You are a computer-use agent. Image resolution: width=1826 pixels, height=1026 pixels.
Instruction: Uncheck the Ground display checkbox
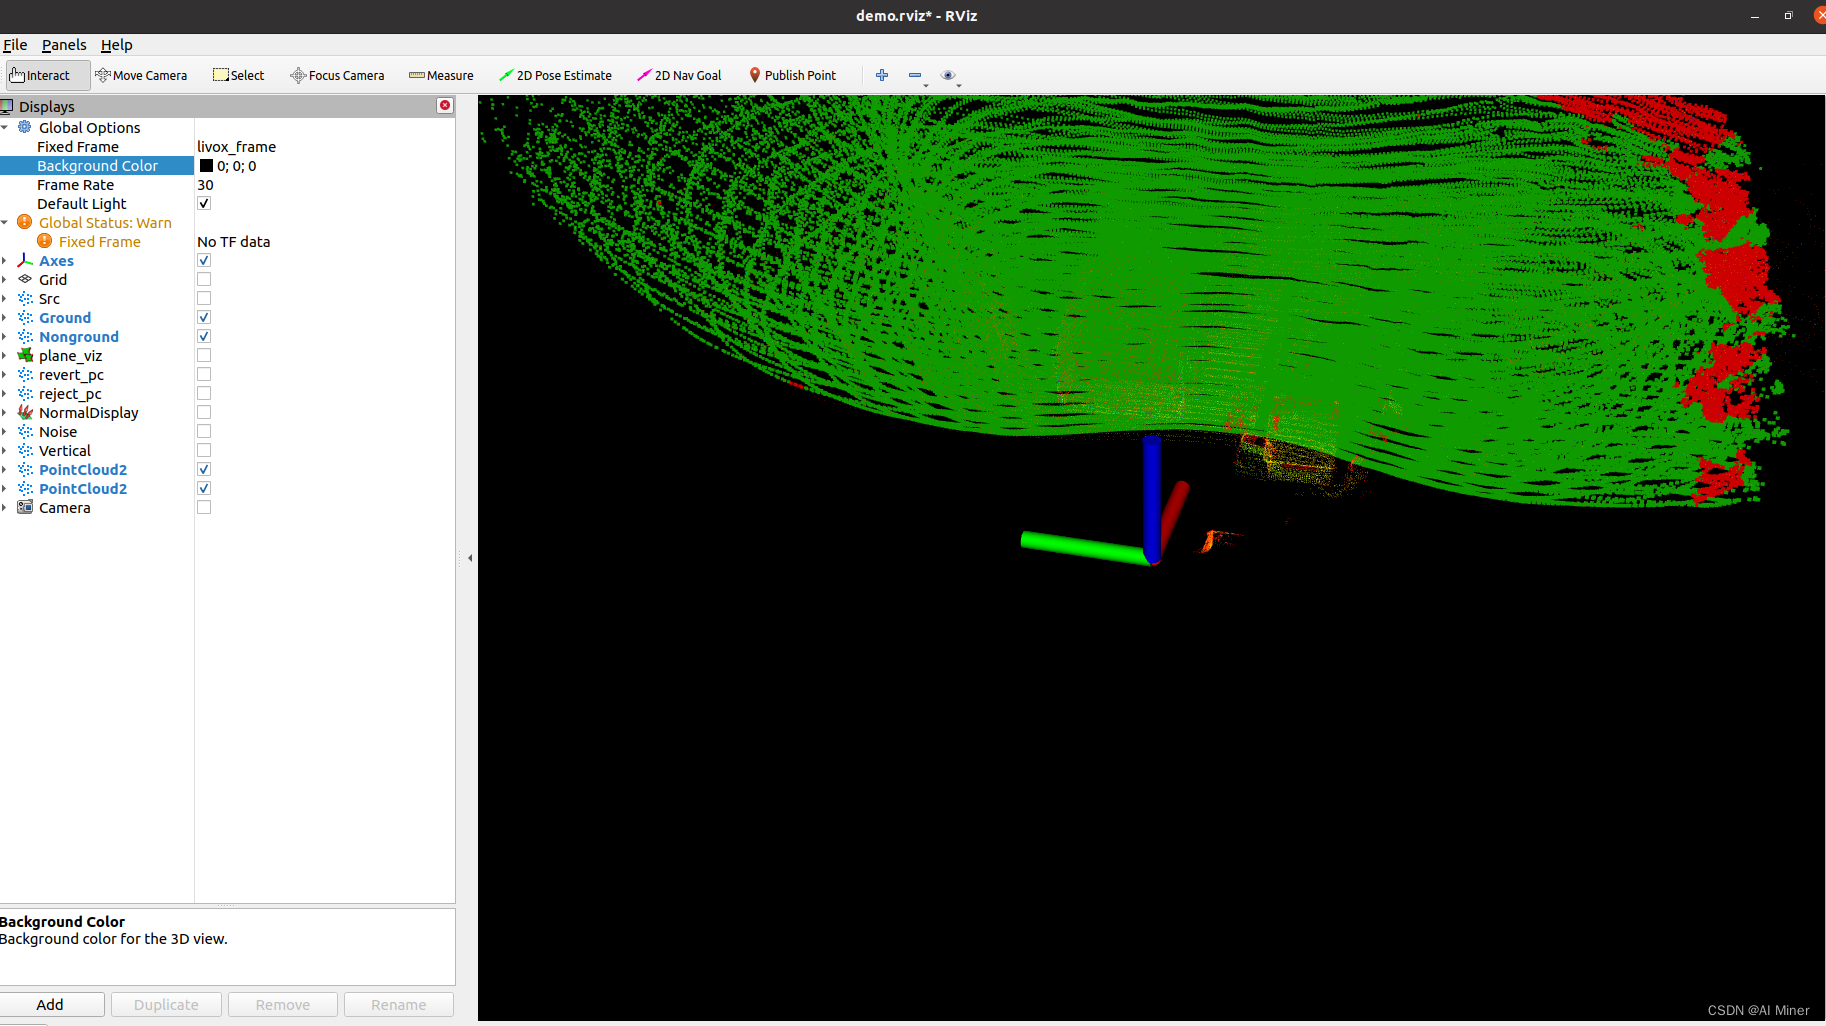tap(204, 317)
